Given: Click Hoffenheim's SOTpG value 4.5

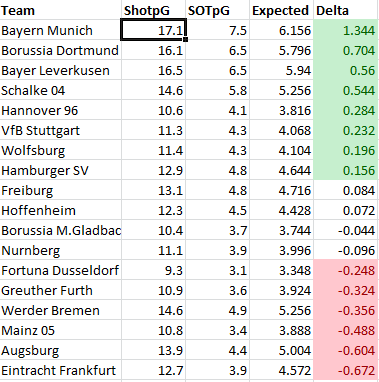Looking at the screenshot, I should (217, 210).
